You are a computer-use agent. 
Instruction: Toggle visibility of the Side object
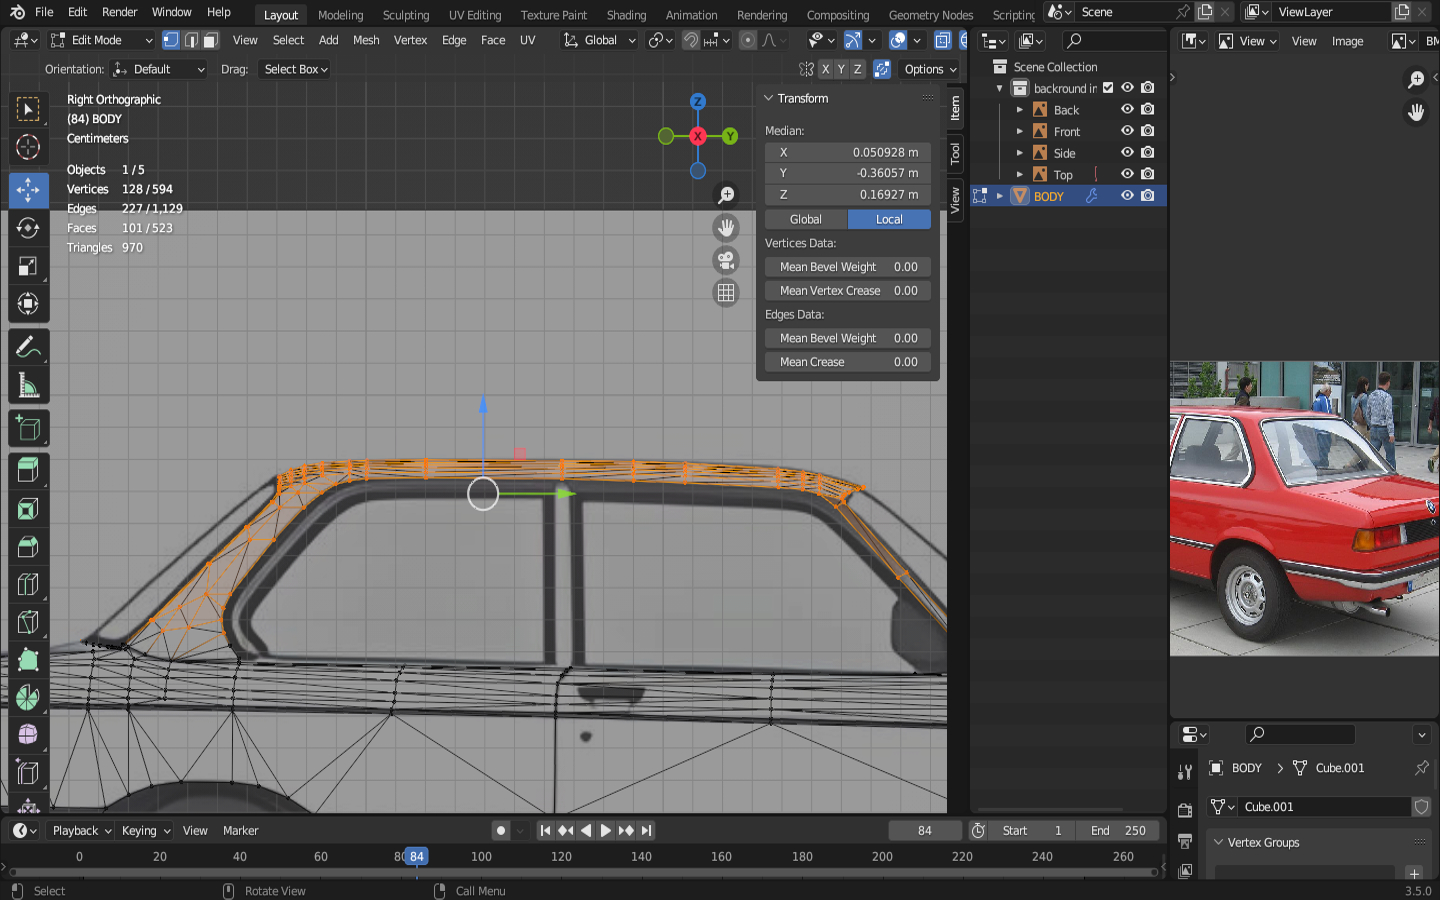click(1127, 153)
